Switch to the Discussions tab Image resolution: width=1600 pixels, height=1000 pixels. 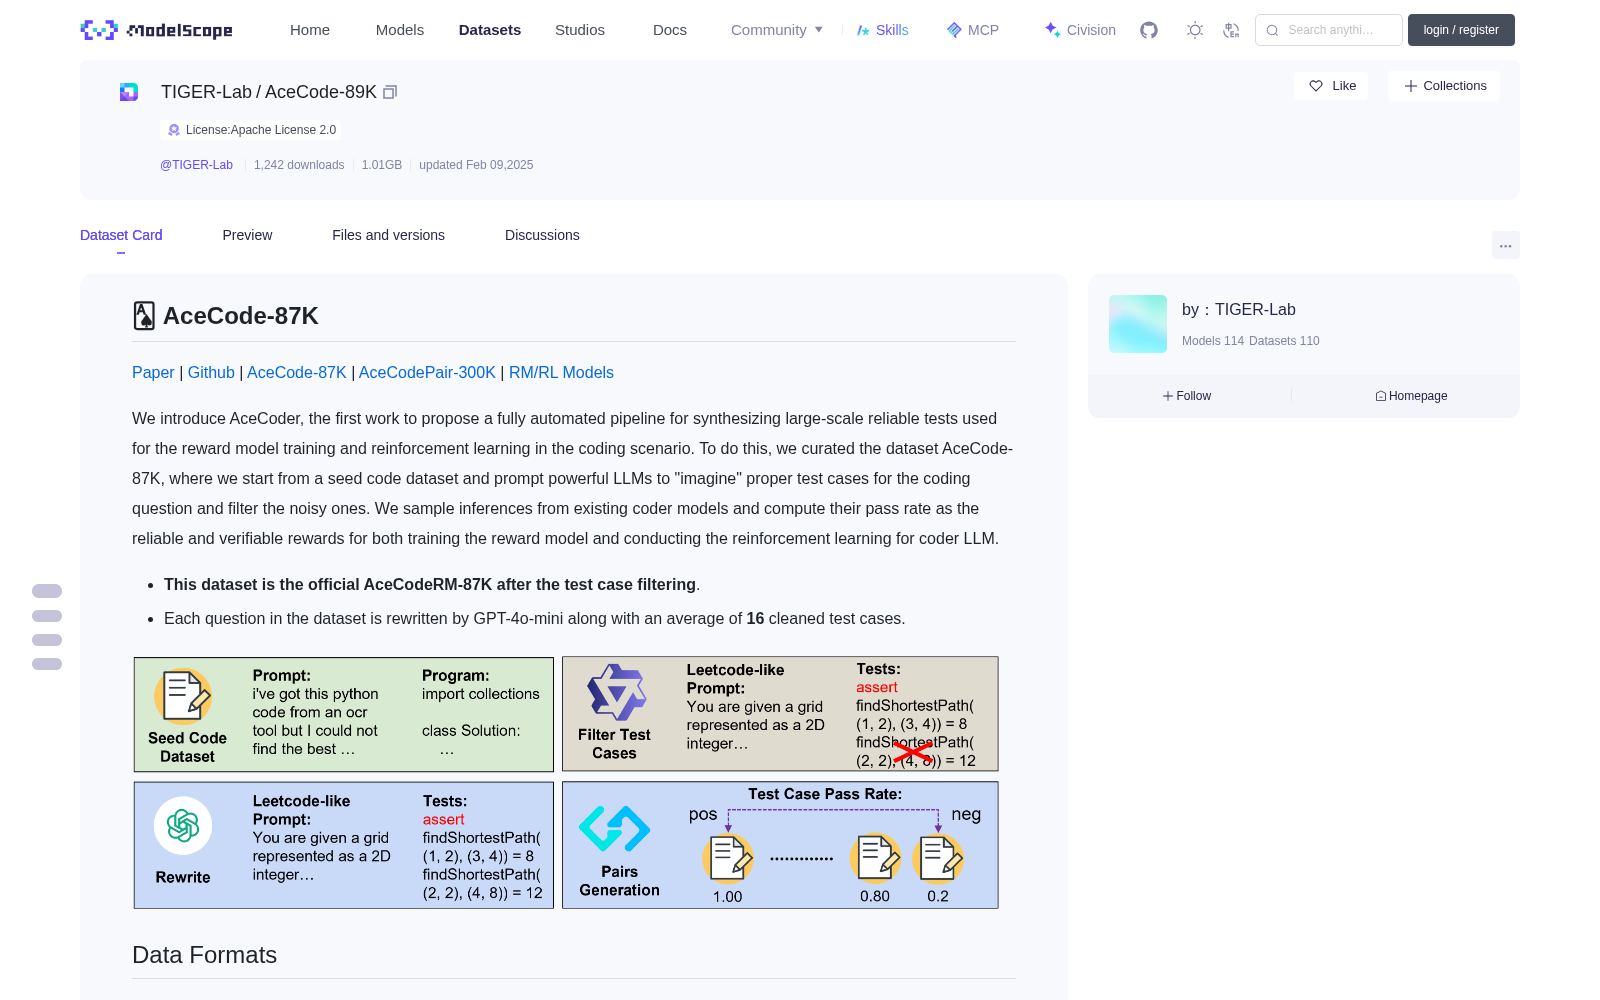tap(542, 235)
